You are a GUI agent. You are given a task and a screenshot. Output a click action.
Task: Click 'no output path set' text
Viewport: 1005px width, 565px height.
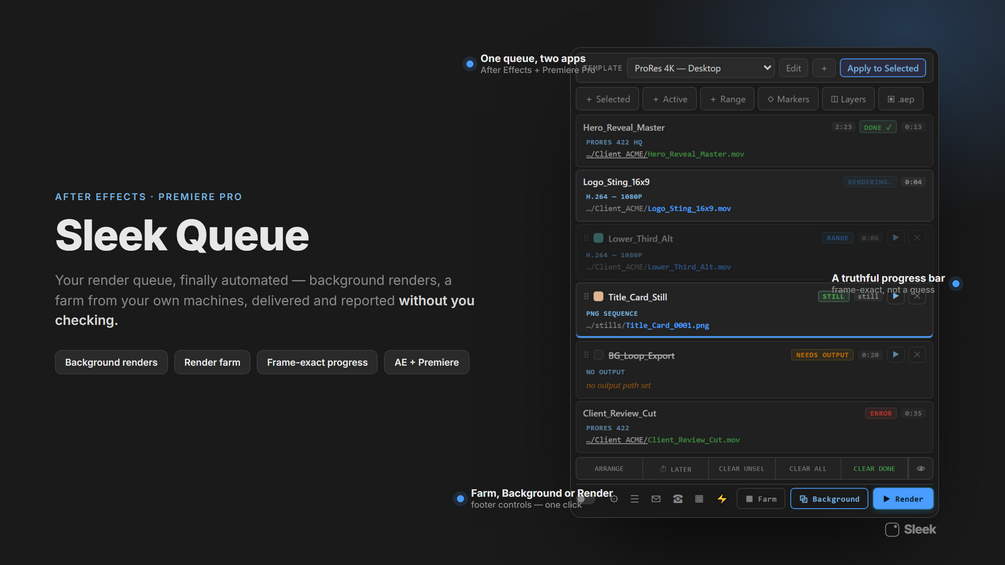click(618, 386)
